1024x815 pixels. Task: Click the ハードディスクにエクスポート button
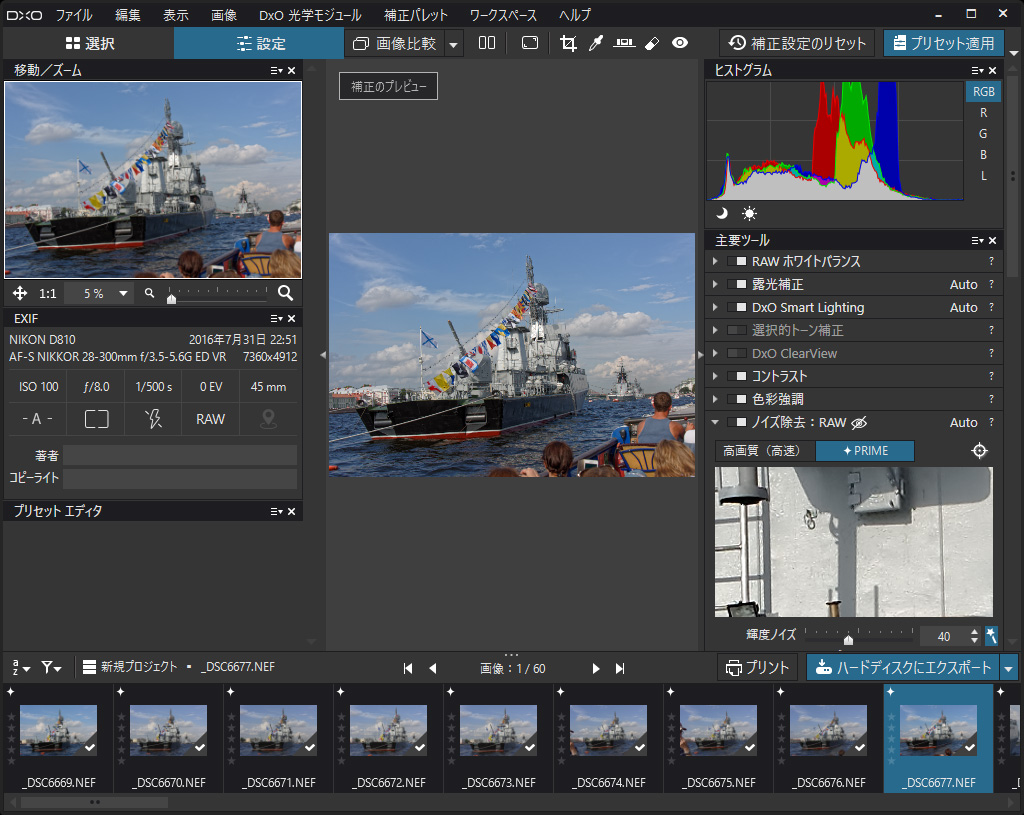coord(903,668)
